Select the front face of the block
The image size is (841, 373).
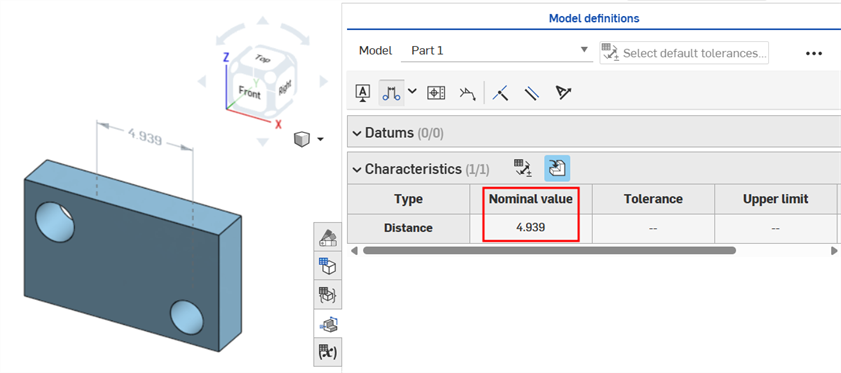(x=121, y=266)
